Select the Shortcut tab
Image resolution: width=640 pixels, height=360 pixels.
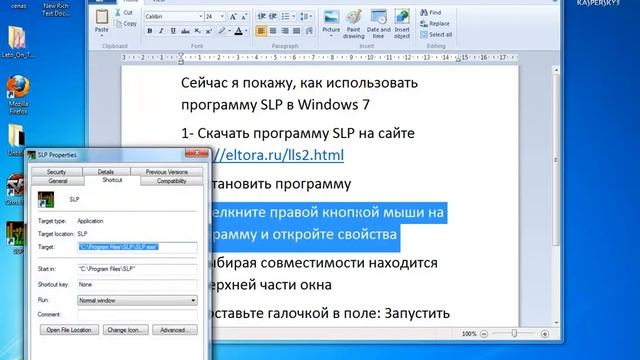pyautogui.click(x=112, y=180)
